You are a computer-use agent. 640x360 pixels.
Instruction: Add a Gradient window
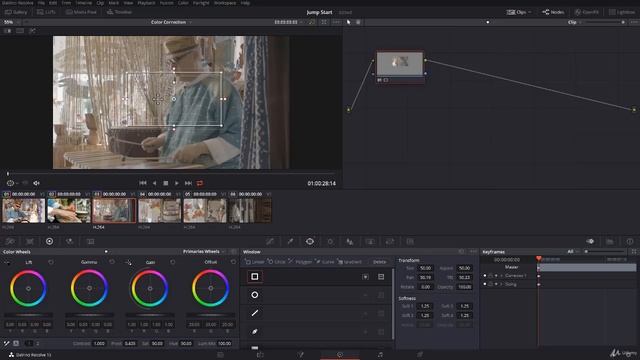click(x=350, y=262)
